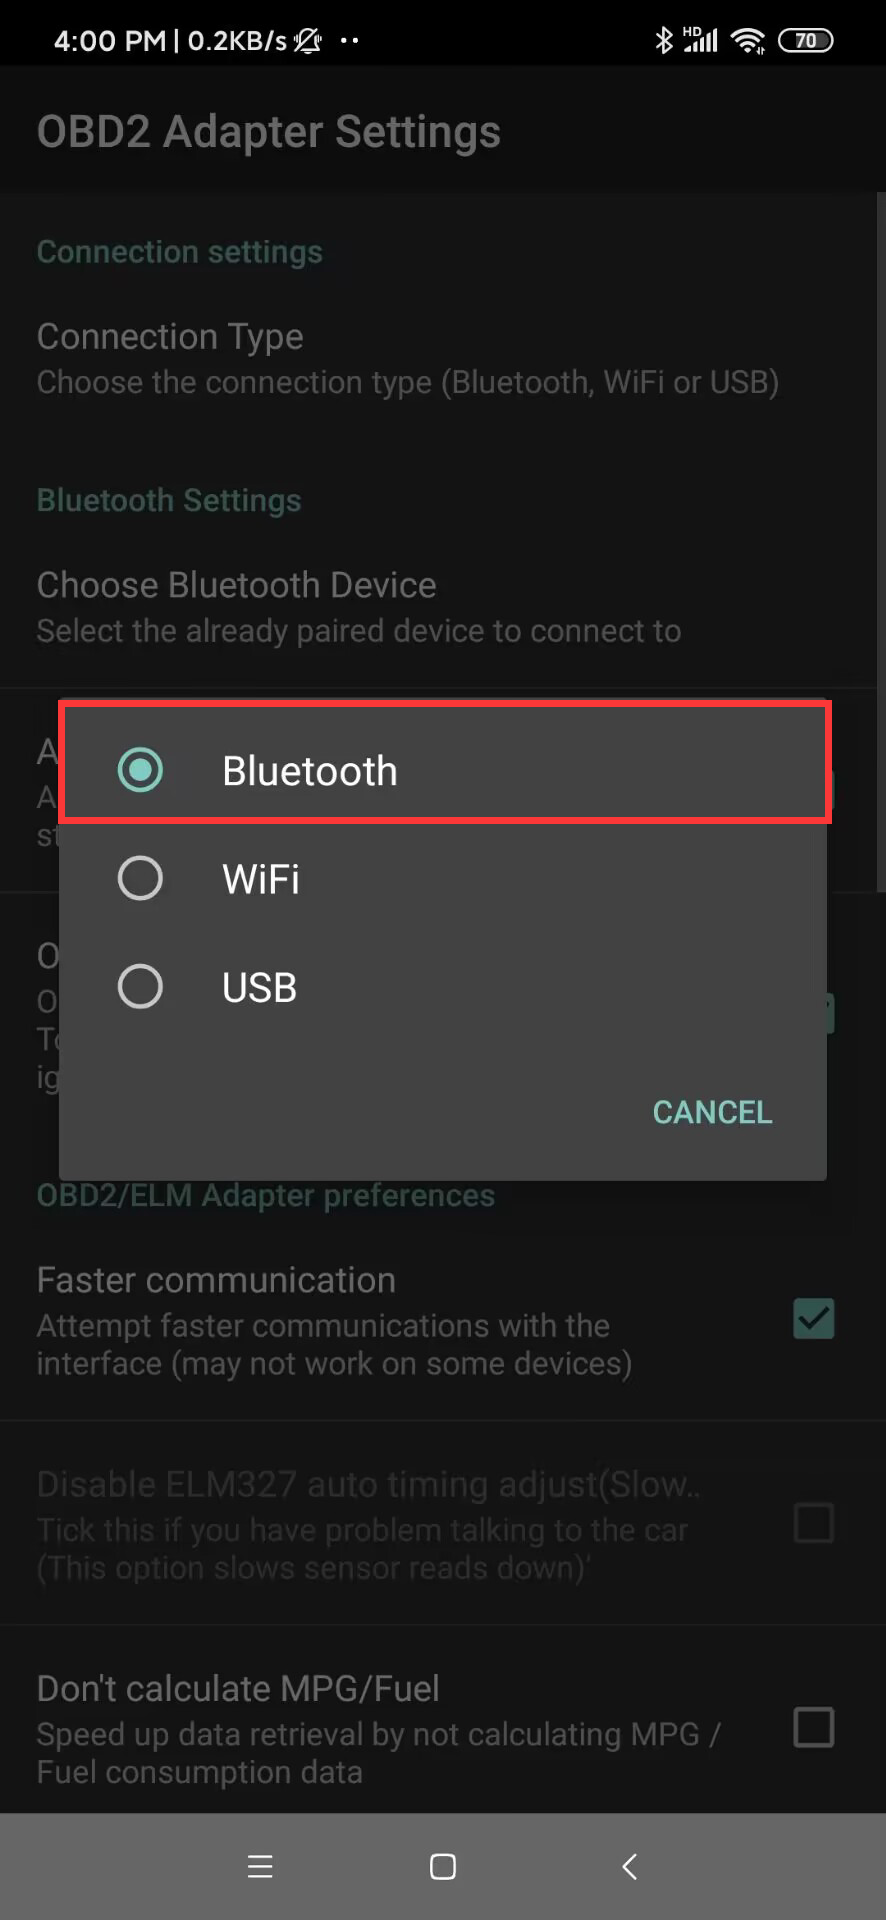Click the settings list scrollbar

click(x=880, y=540)
